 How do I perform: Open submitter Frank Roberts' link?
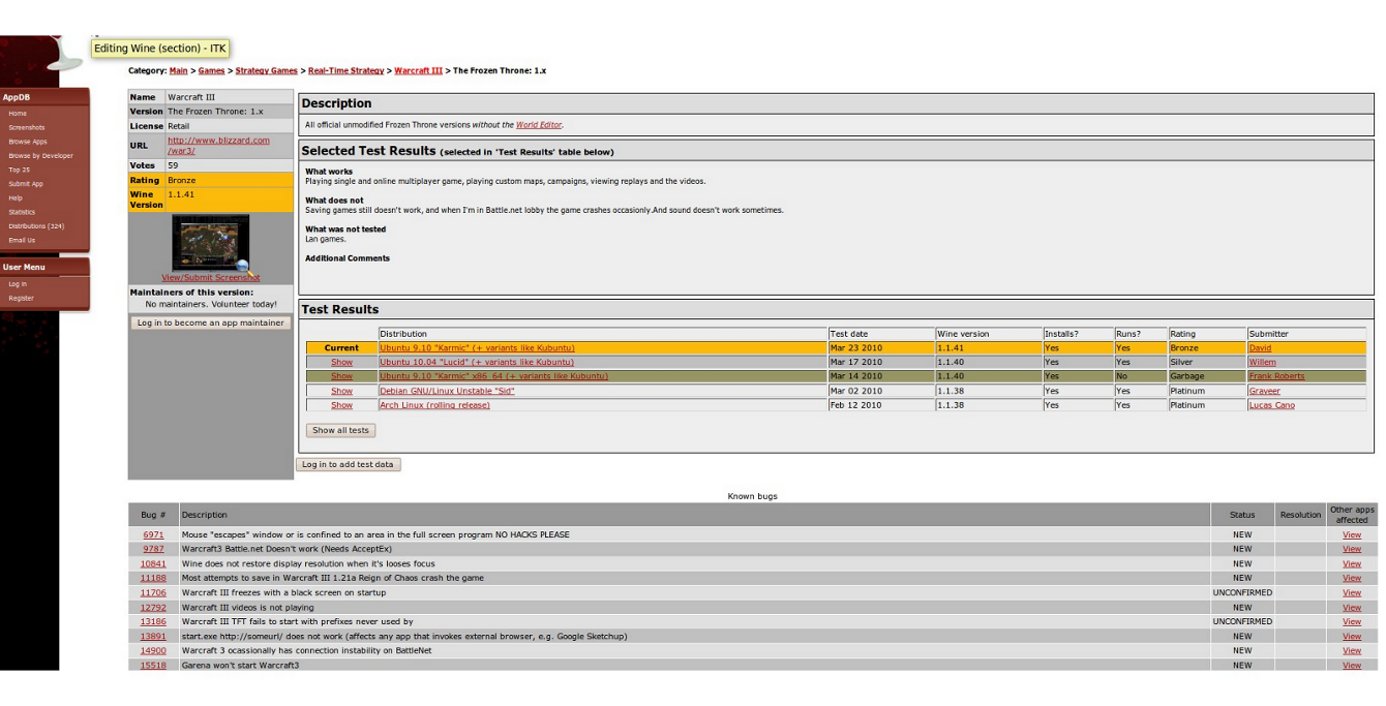pyautogui.click(x=1276, y=376)
